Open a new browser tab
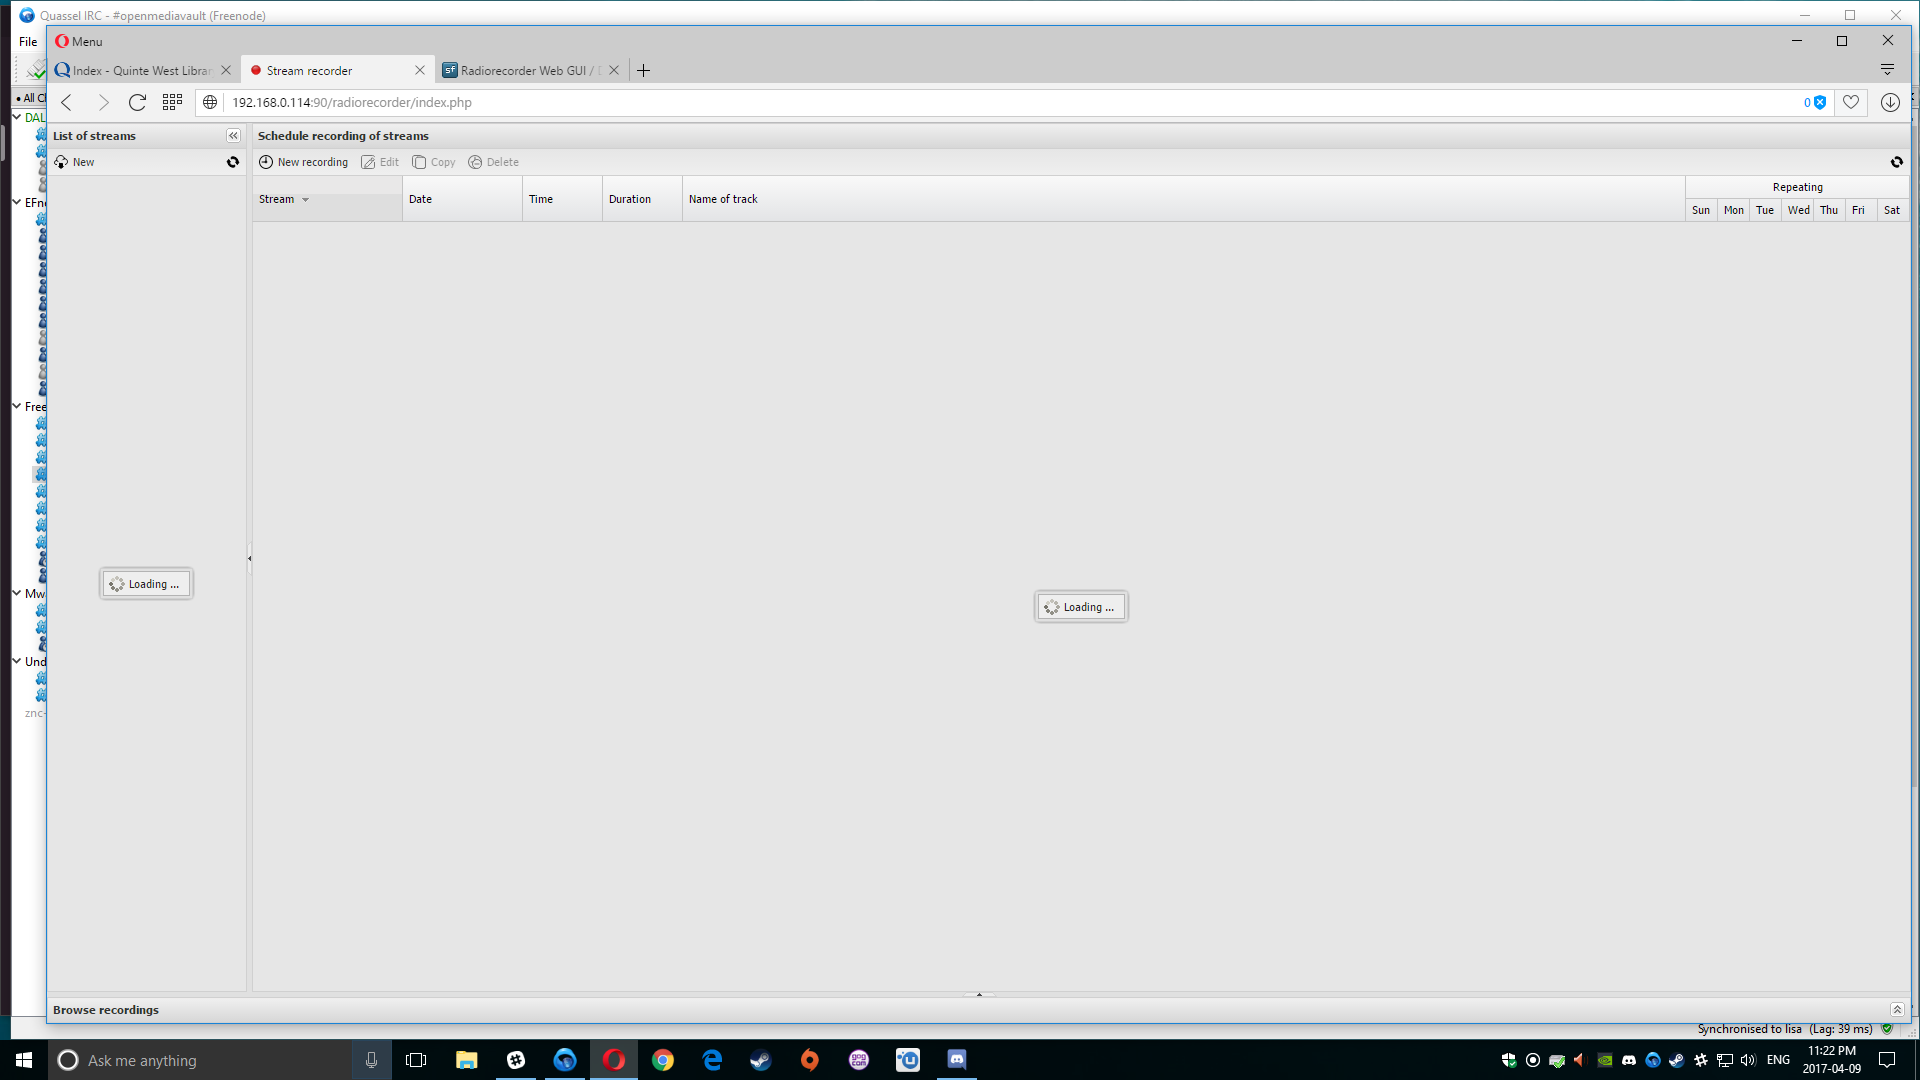This screenshot has height=1080, width=1920. pos(644,70)
